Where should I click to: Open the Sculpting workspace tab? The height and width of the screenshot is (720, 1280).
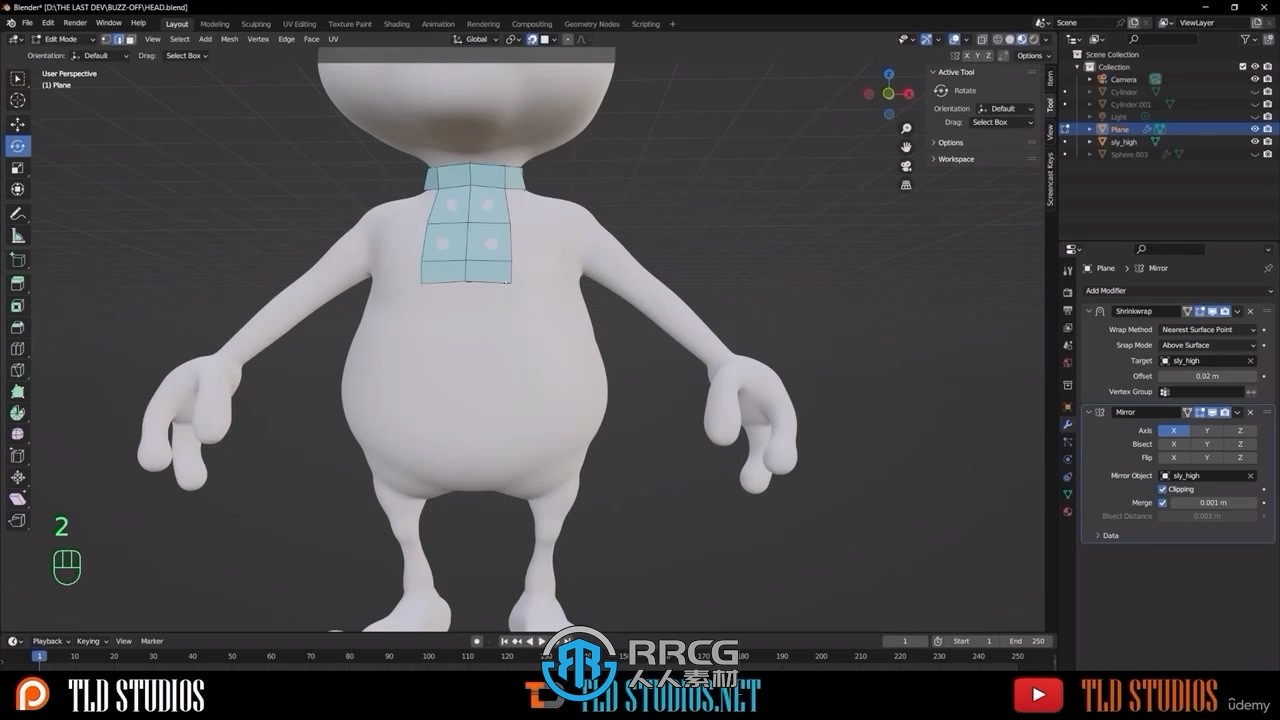[x=256, y=24]
